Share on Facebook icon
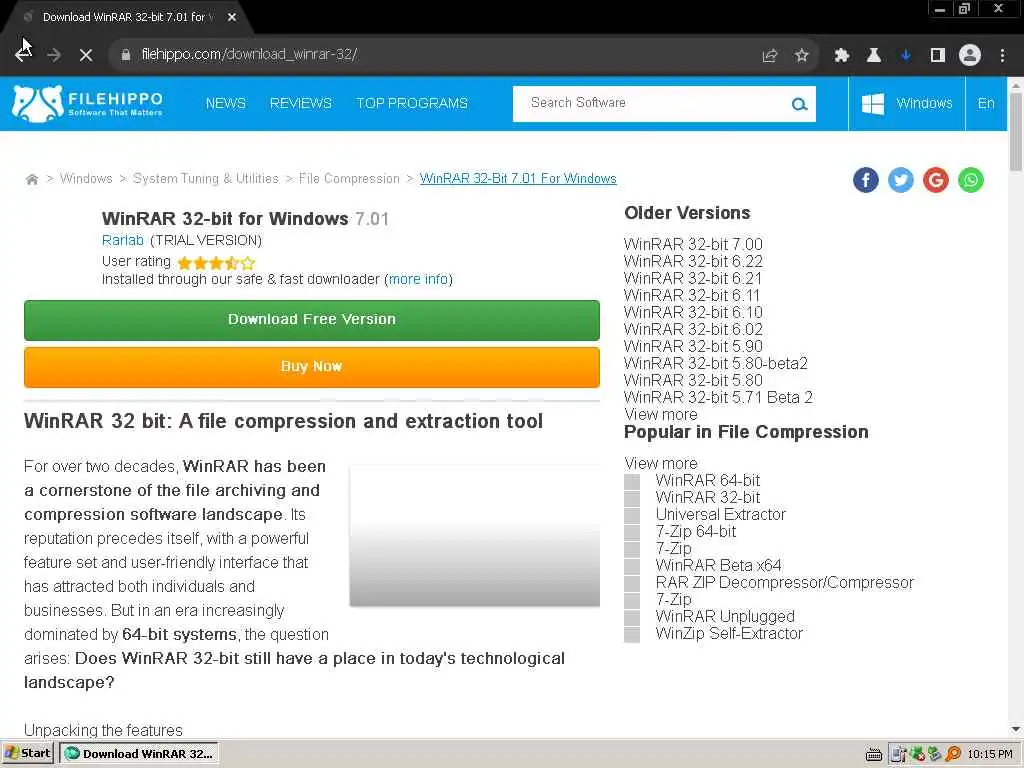This screenshot has height=768, width=1024. [x=865, y=180]
